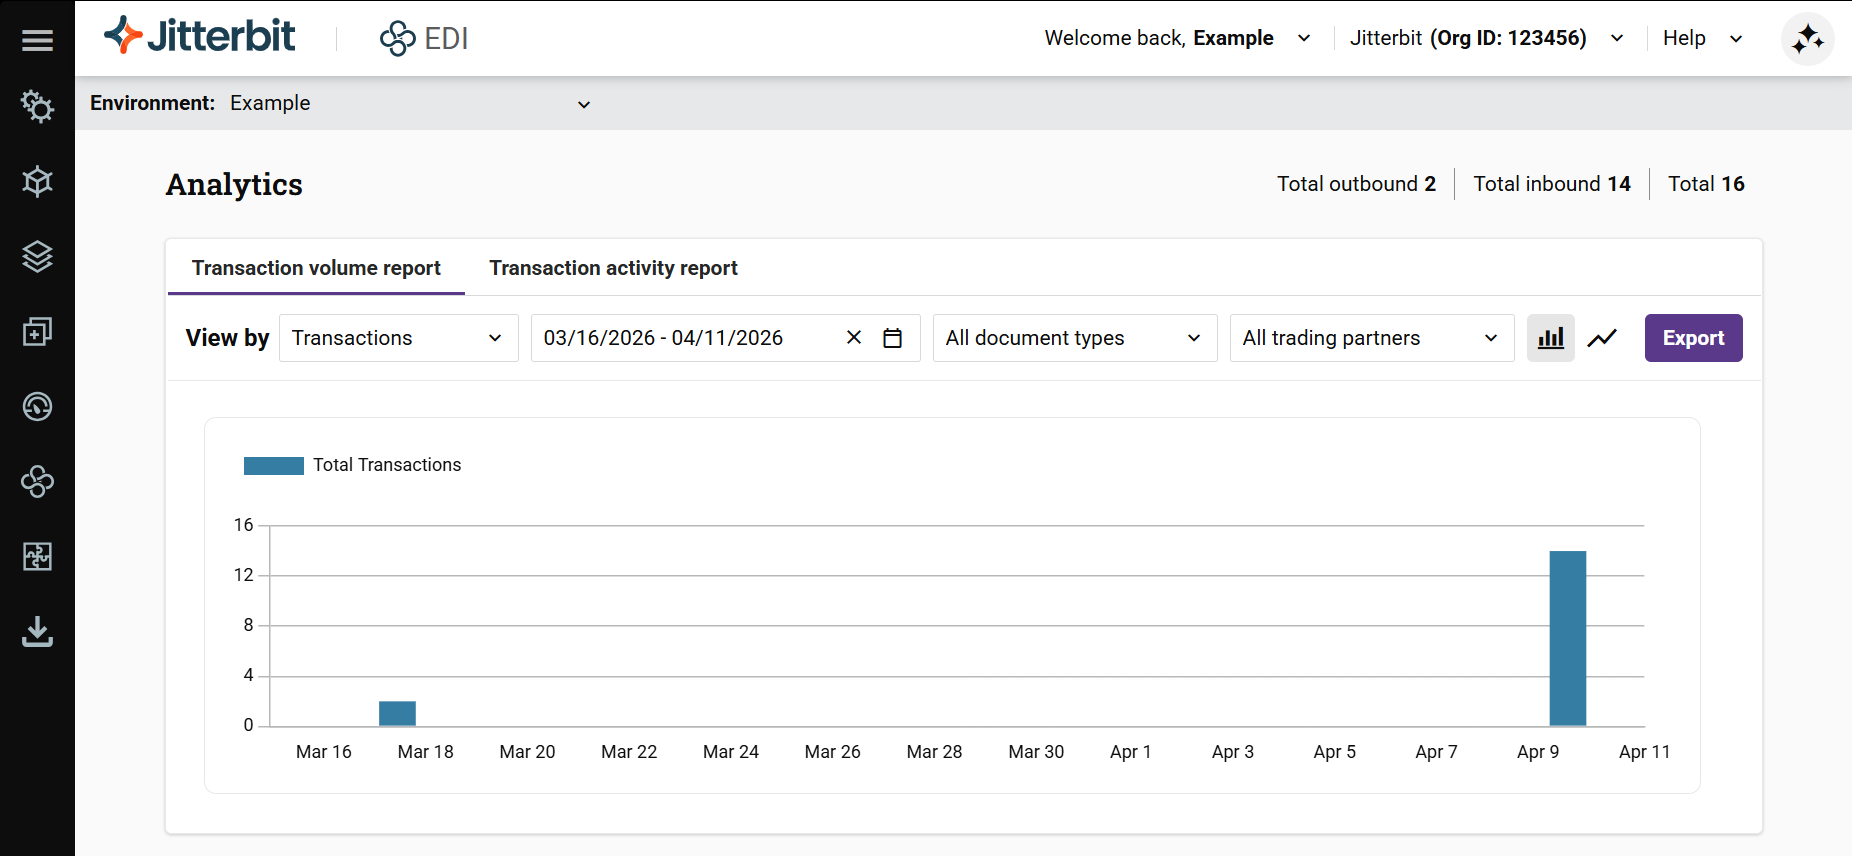Image resolution: width=1852 pixels, height=856 pixels.
Task: Click the Mar 18 transaction bar
Action: pyautogui.click(x=397, y=714)
